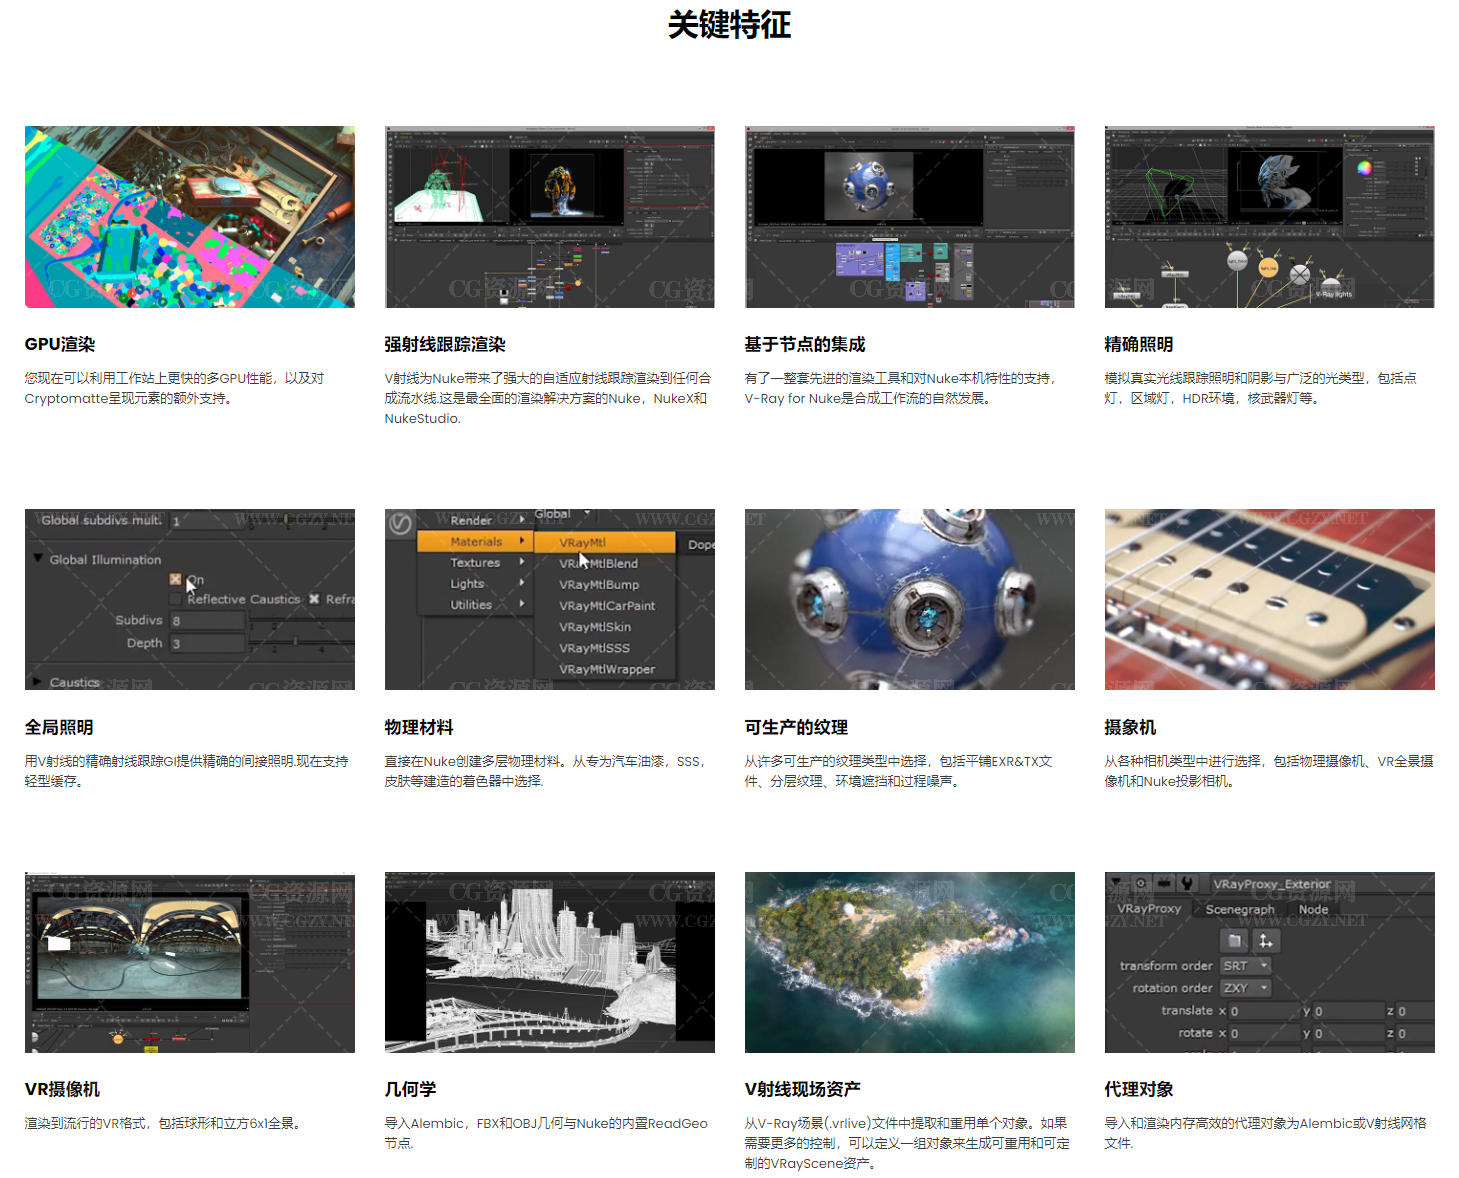Toggle the Global Illumination On checkbox
The height and width of the screenshot is (1178, 1459).
click(176, 579)
